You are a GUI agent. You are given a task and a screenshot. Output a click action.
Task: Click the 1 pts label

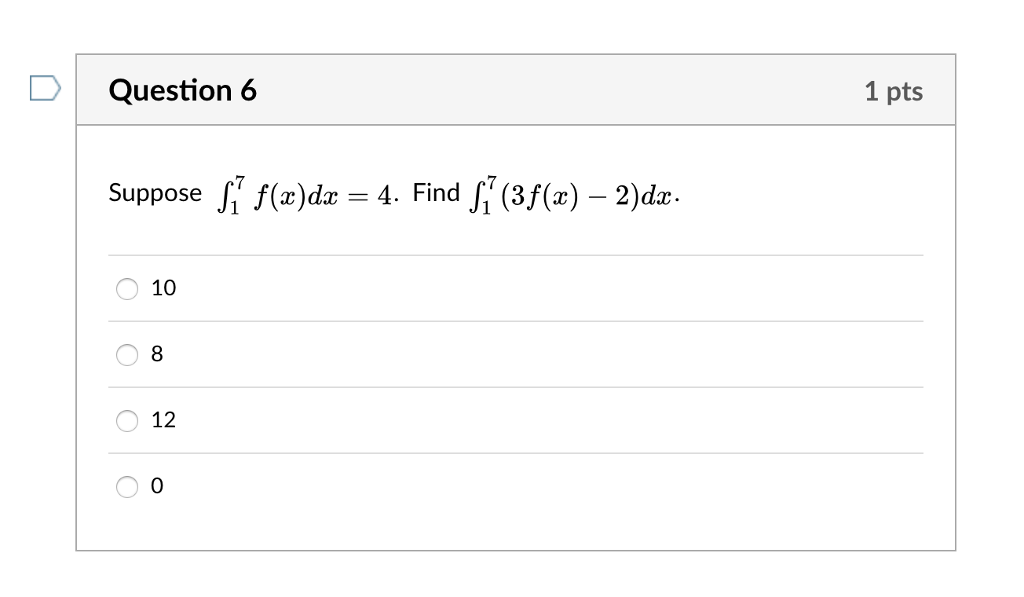(894, 90)
